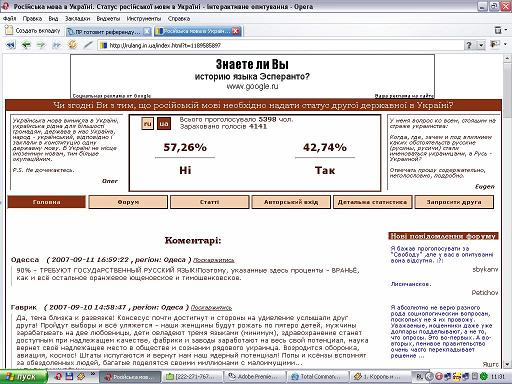
Task: Click the page's vertical scrollbar down arrow
Action: 507,364
